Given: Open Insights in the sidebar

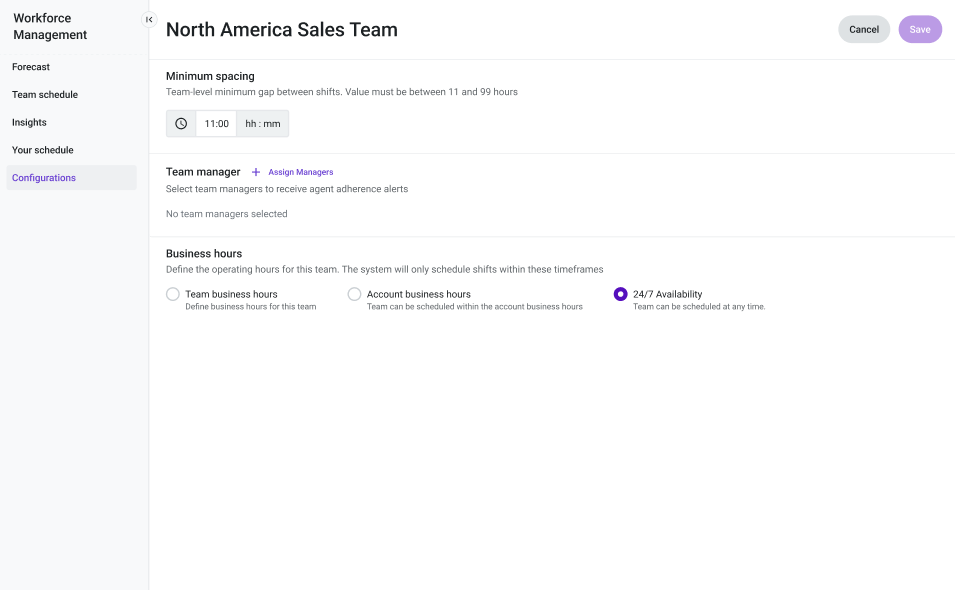Looking at the screenshot, I should tap(29, 122).
